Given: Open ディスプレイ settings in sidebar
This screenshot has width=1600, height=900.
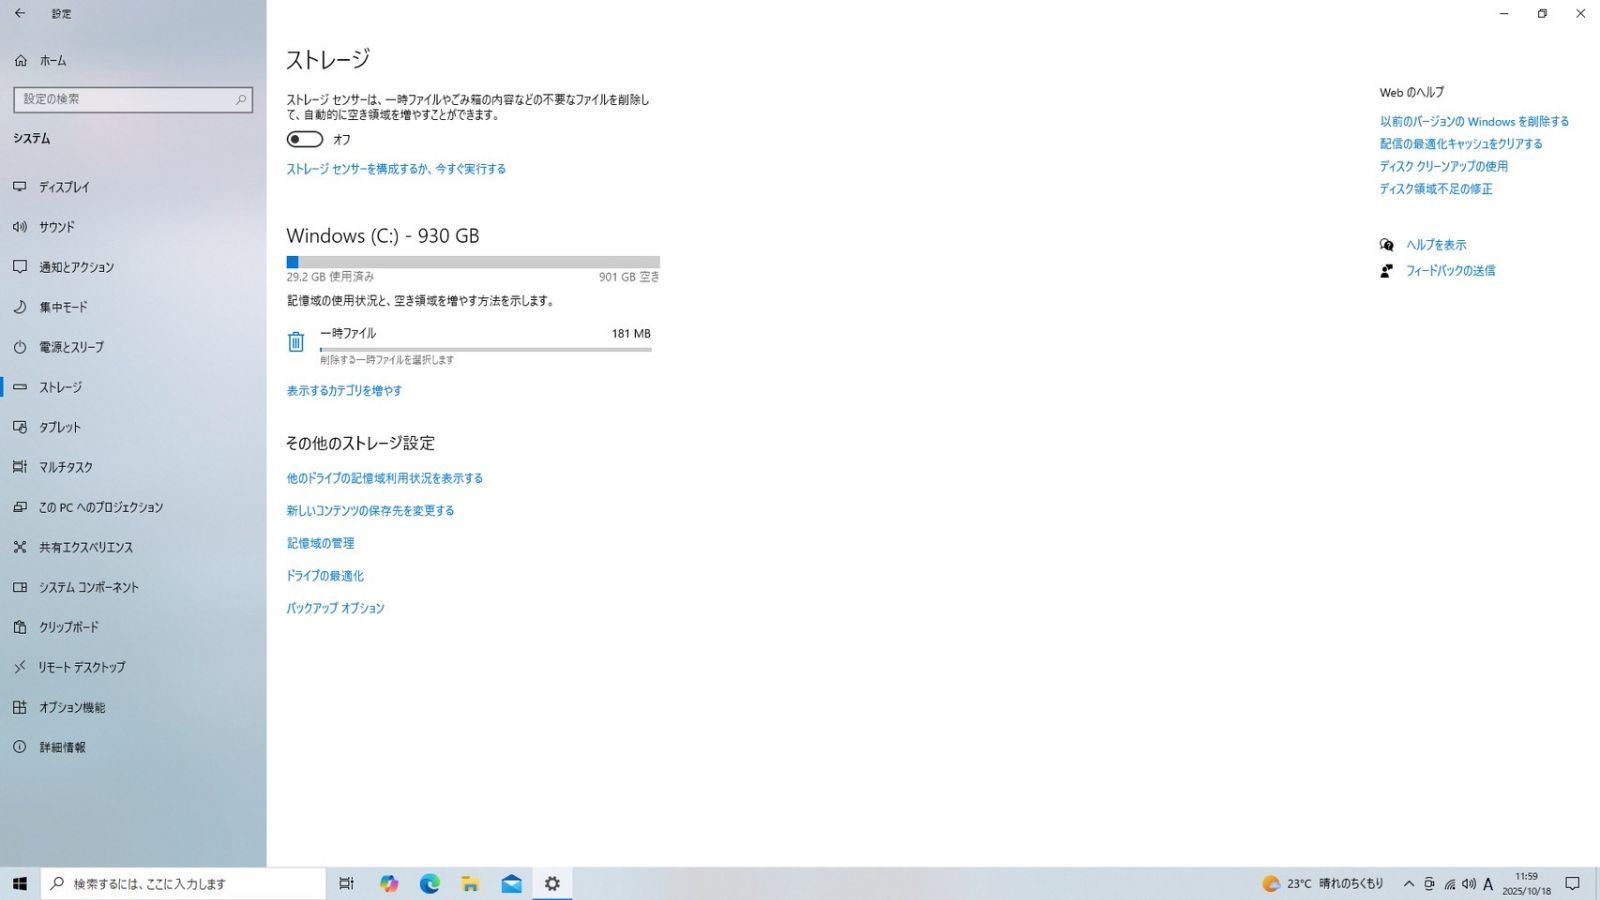Looking at the screenshot, I should pyautogui.click(x=64, y=187).
